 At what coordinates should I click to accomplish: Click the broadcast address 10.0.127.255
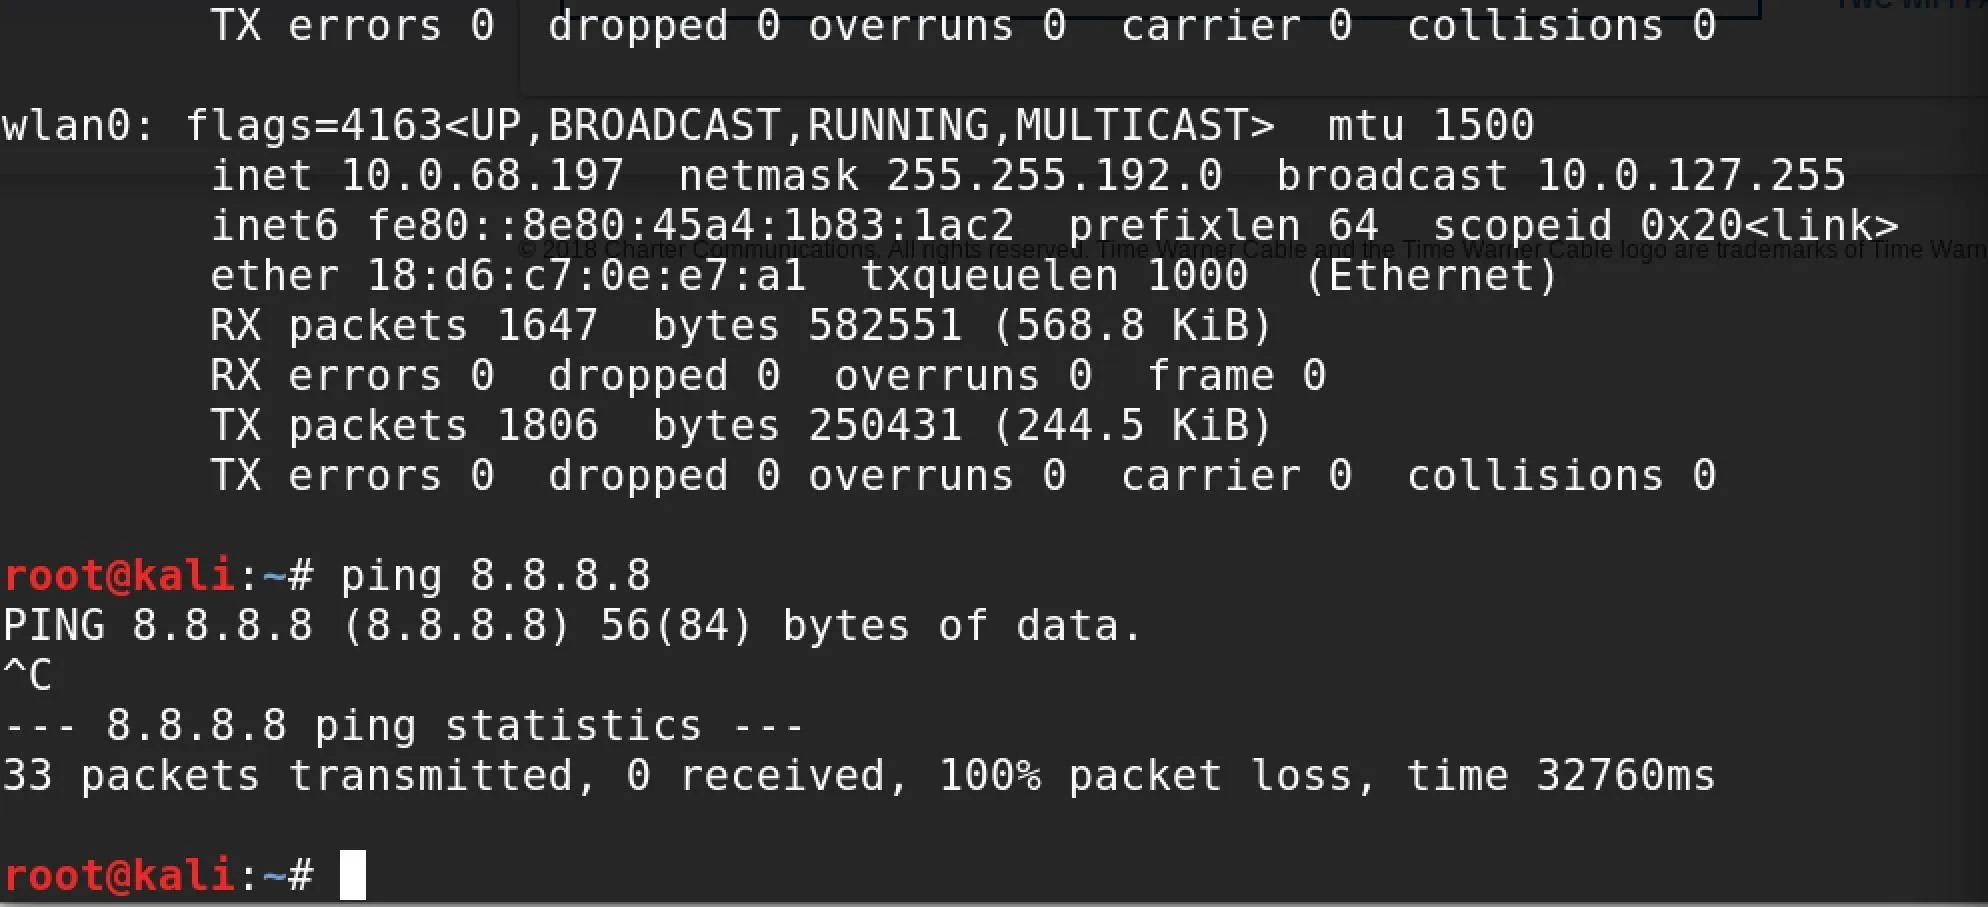(x=1690, y=176)
